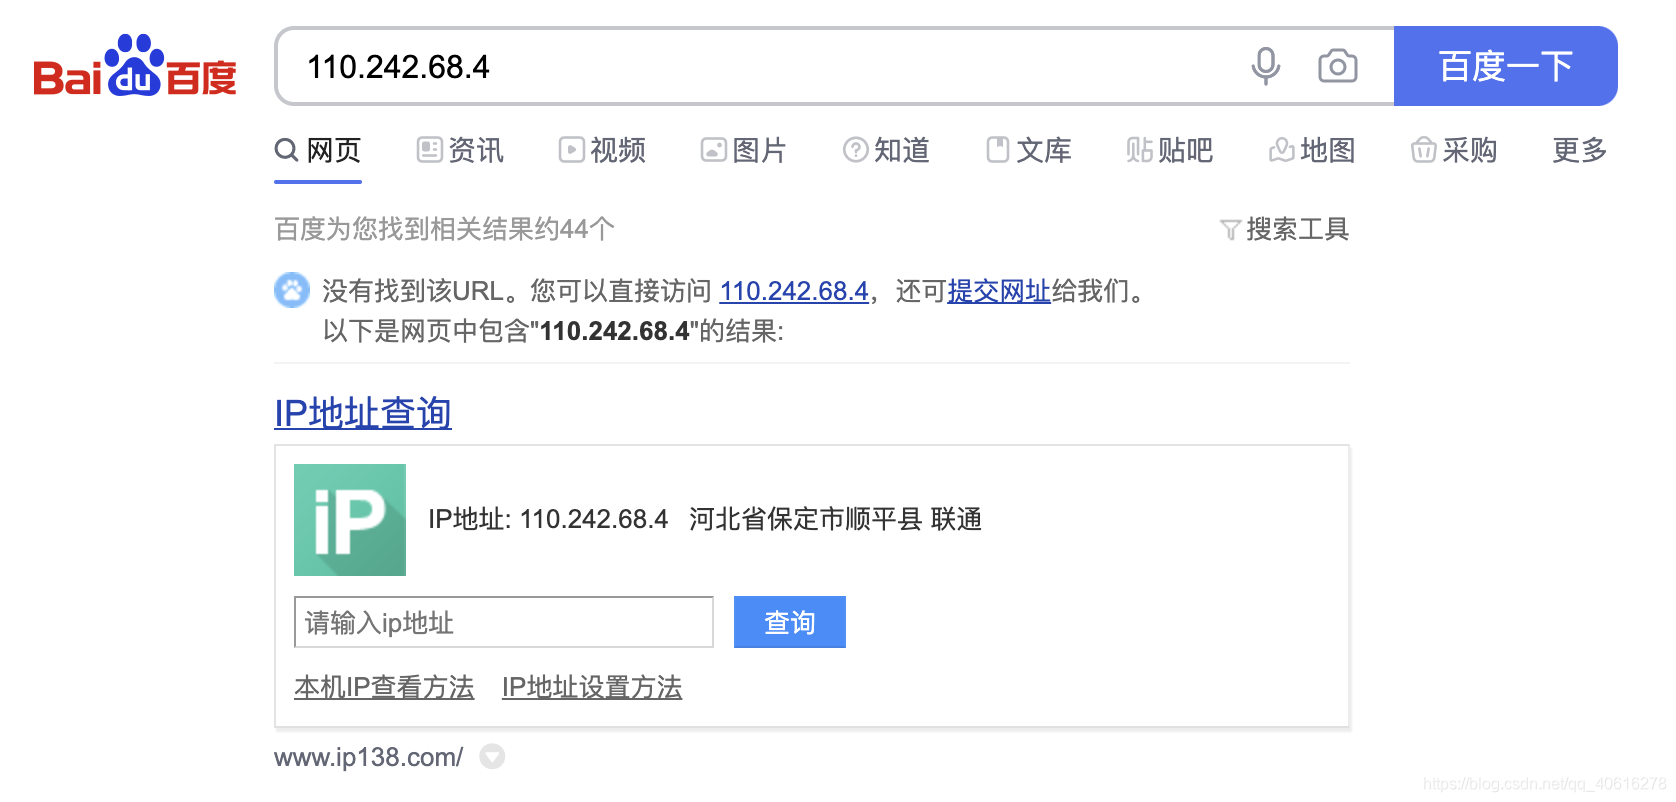Image resolution: width=1676 pixels, height=802 pixels.
Task: Visit the 110.242.68.4 direct link
Action: click(794, 291)
